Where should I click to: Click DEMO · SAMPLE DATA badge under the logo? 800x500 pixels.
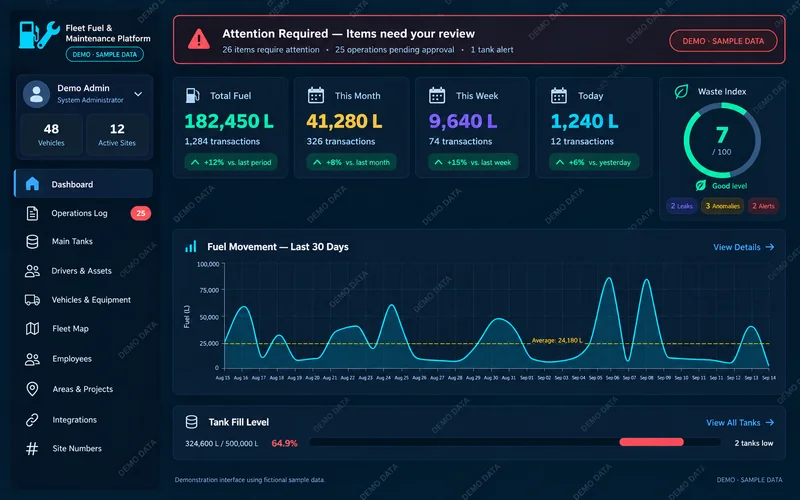pos(105,54)
